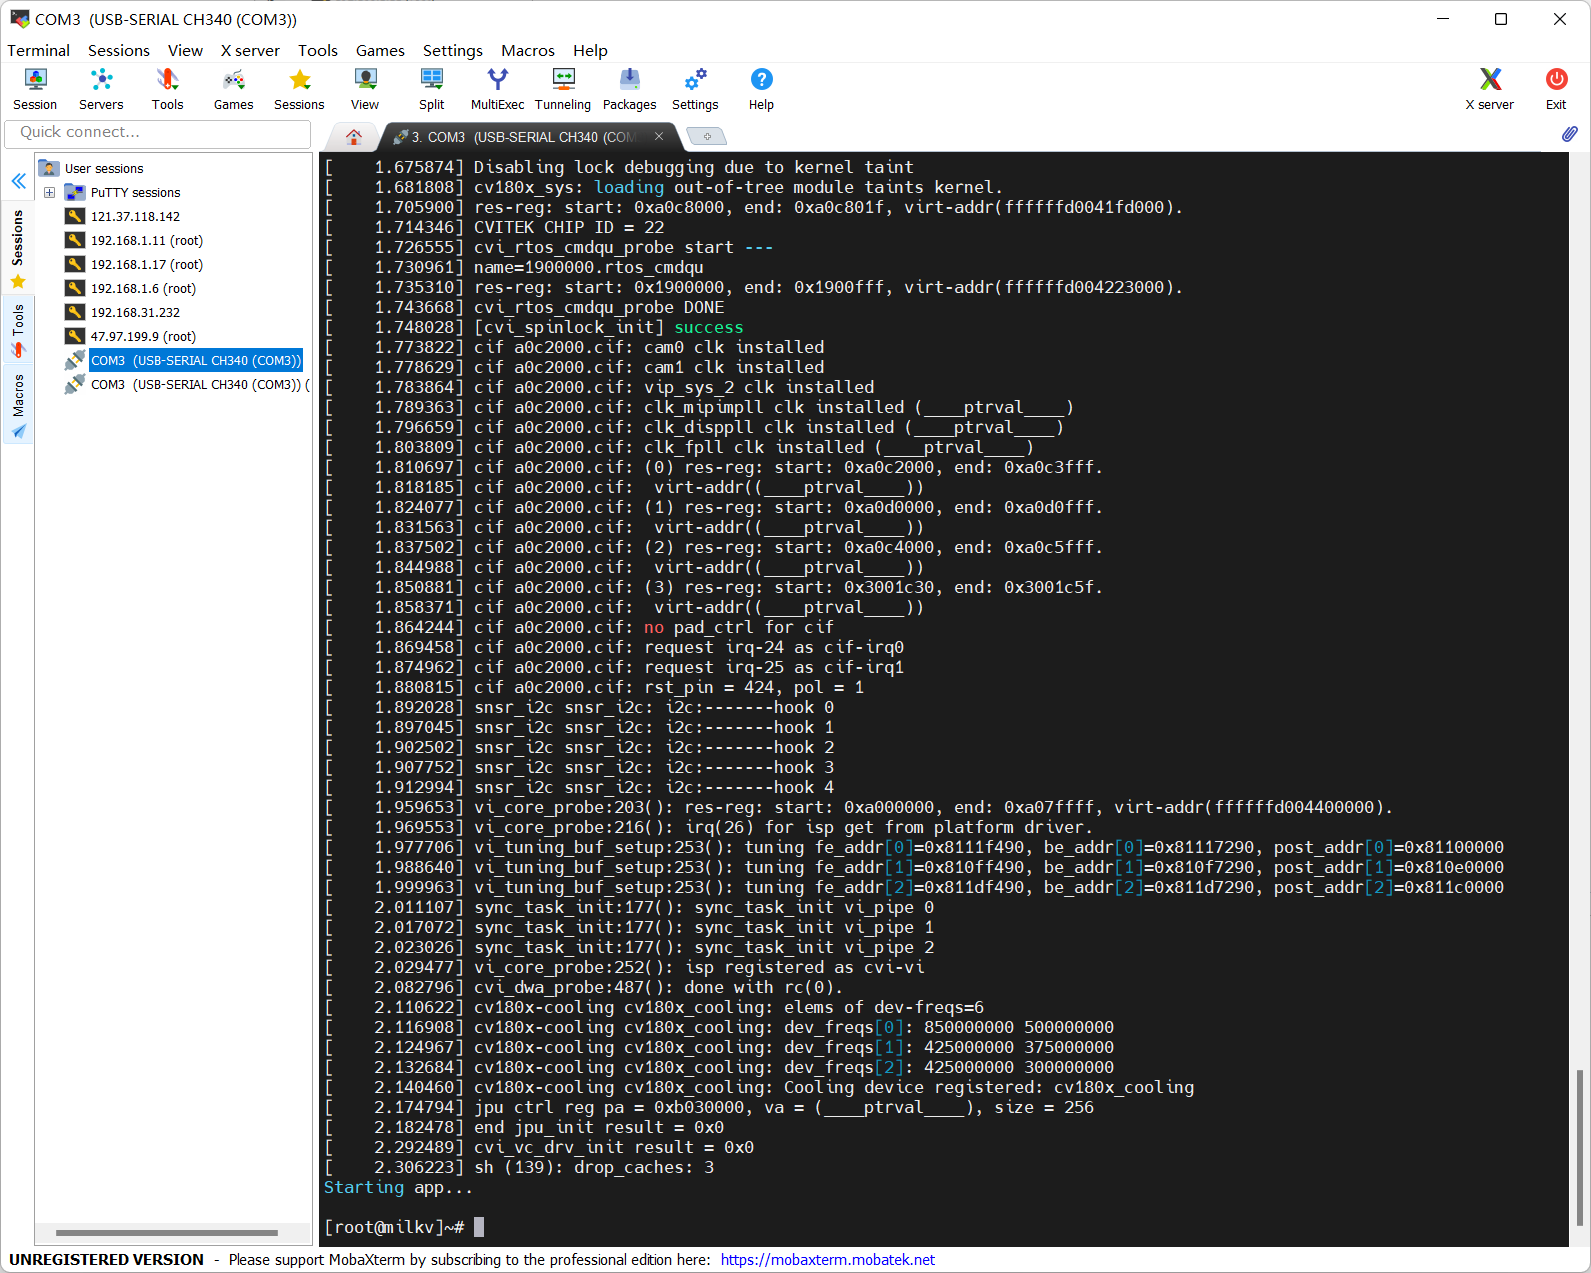Select the User sessions root node

coord(104,168)
